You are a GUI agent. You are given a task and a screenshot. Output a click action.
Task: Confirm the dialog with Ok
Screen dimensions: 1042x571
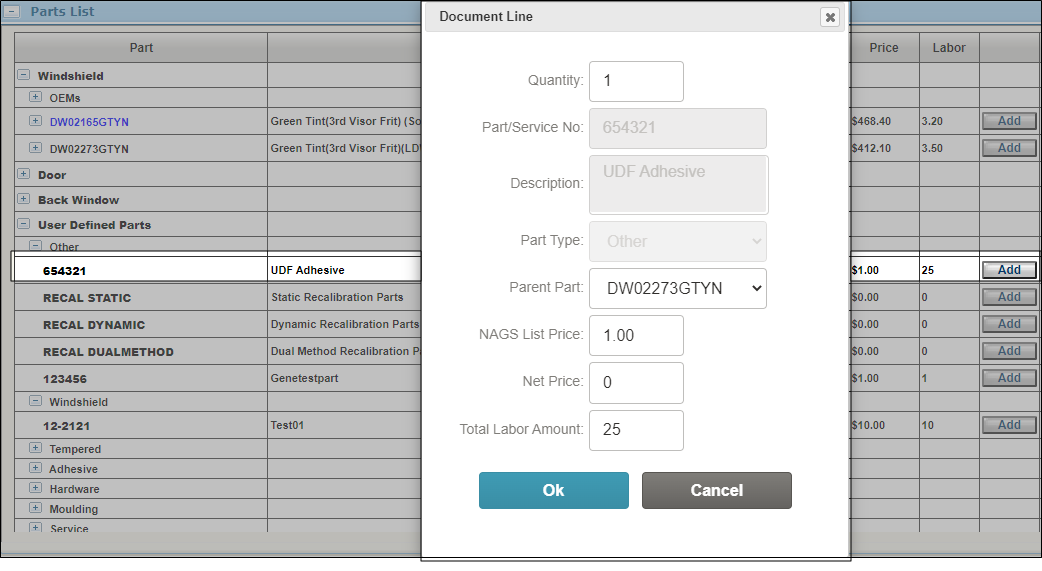pos(554,491)
